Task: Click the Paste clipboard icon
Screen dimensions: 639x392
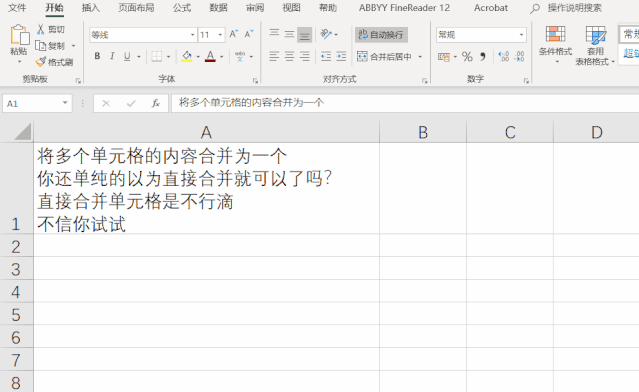Action: click(19, 35)
